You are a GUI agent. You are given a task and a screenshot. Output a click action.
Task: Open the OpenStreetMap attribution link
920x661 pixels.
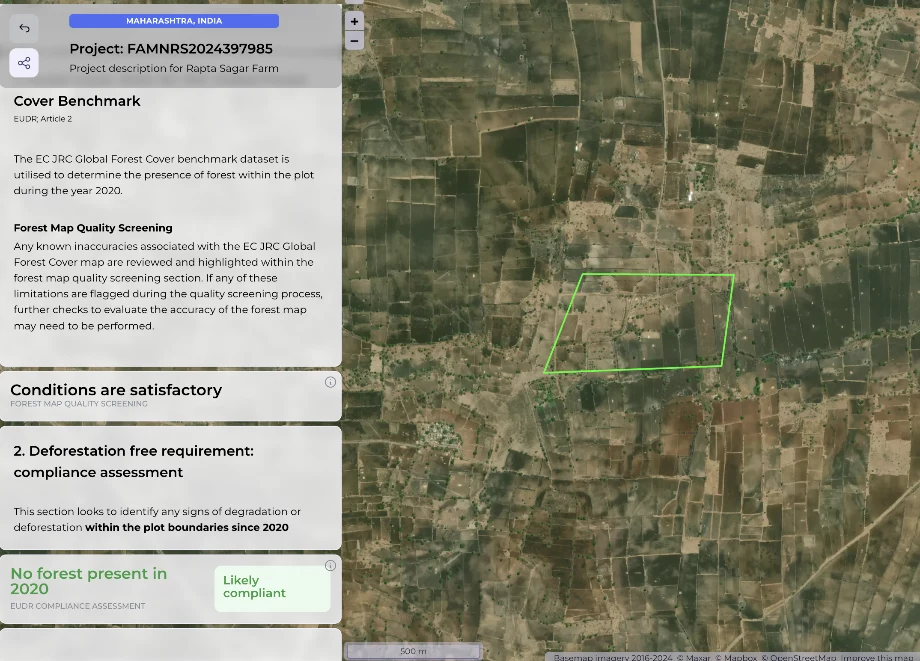[799, 657]
